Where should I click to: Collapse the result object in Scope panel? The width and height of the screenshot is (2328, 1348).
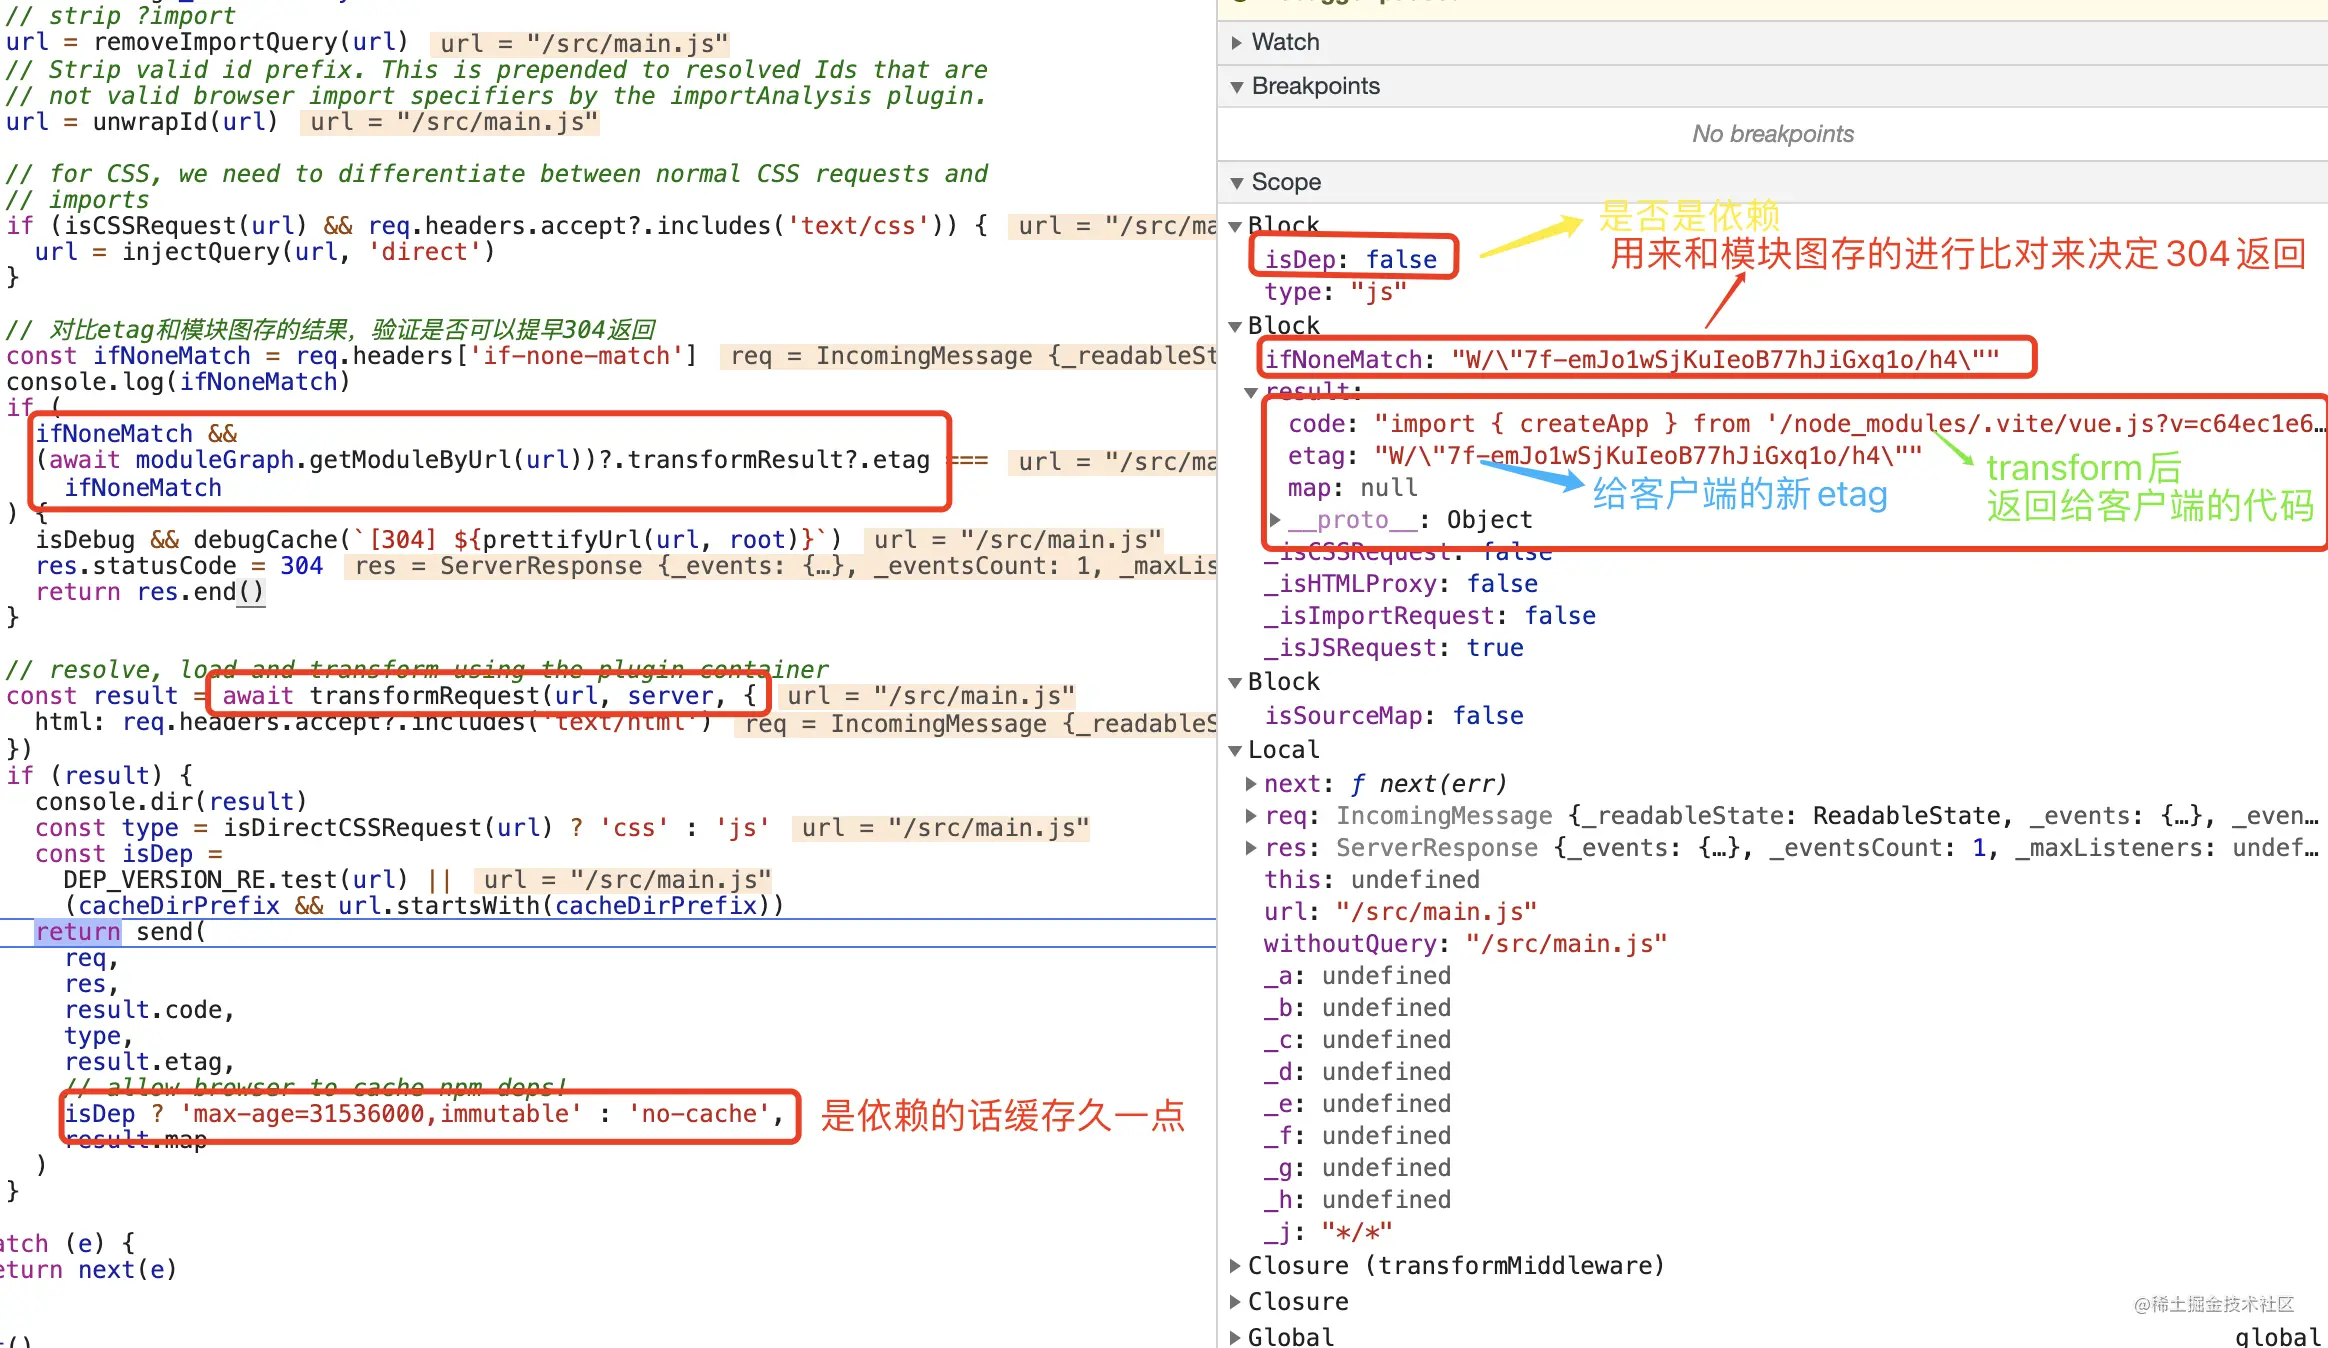point(1252,391)
